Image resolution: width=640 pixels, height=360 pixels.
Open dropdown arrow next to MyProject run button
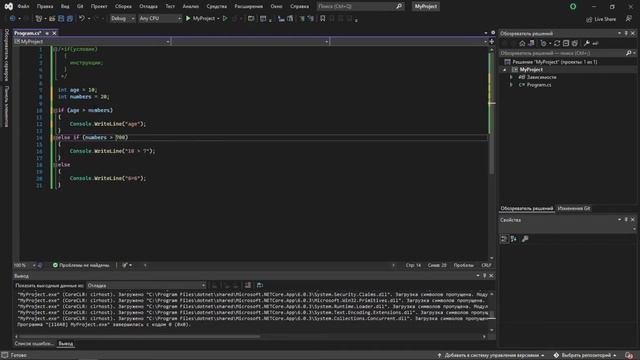click(x=218, y=18)
